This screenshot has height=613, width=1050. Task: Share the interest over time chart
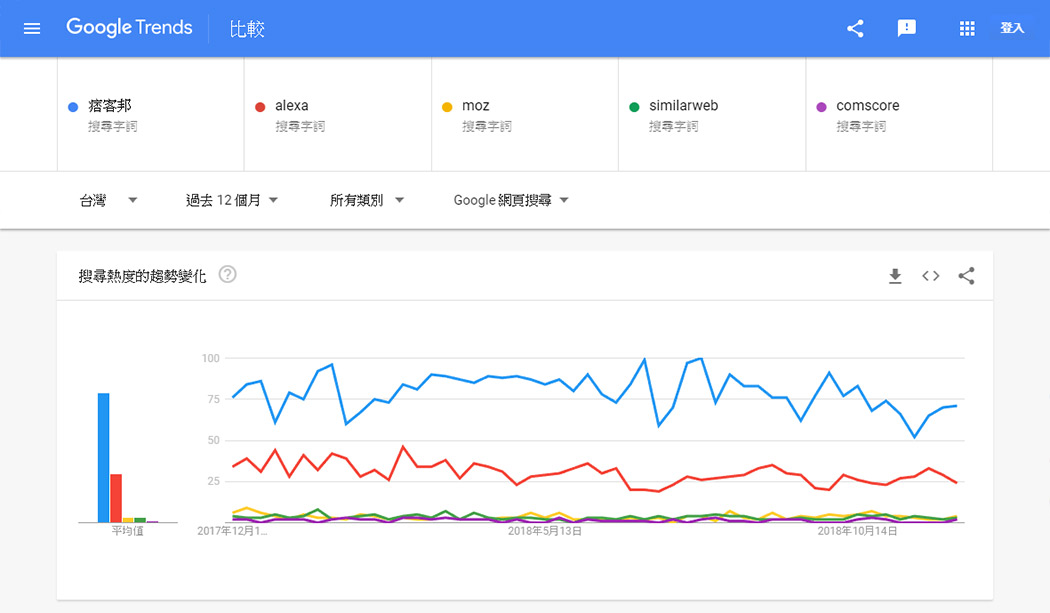966,276
